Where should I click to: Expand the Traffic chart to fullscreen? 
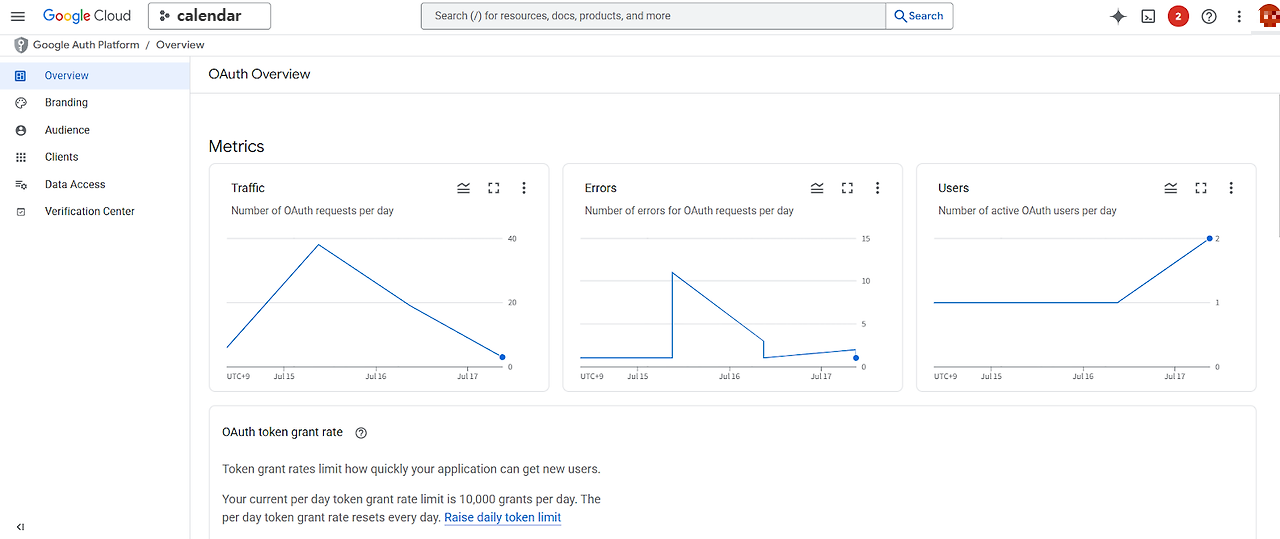click(x=493, y=188)
